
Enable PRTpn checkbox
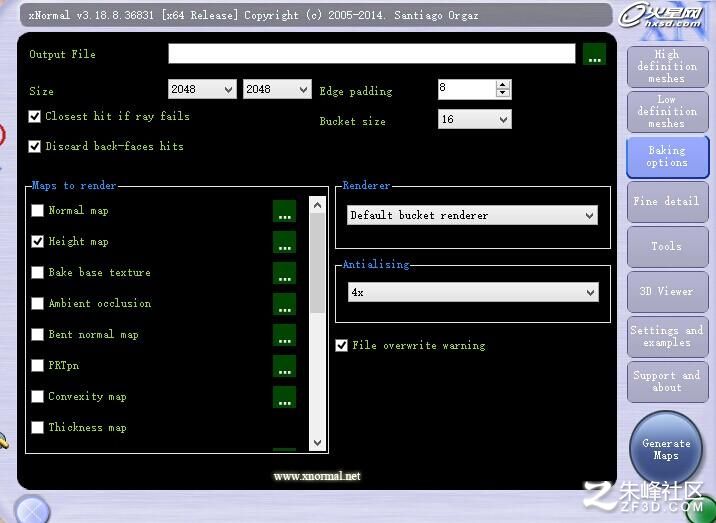click(37, 366)
